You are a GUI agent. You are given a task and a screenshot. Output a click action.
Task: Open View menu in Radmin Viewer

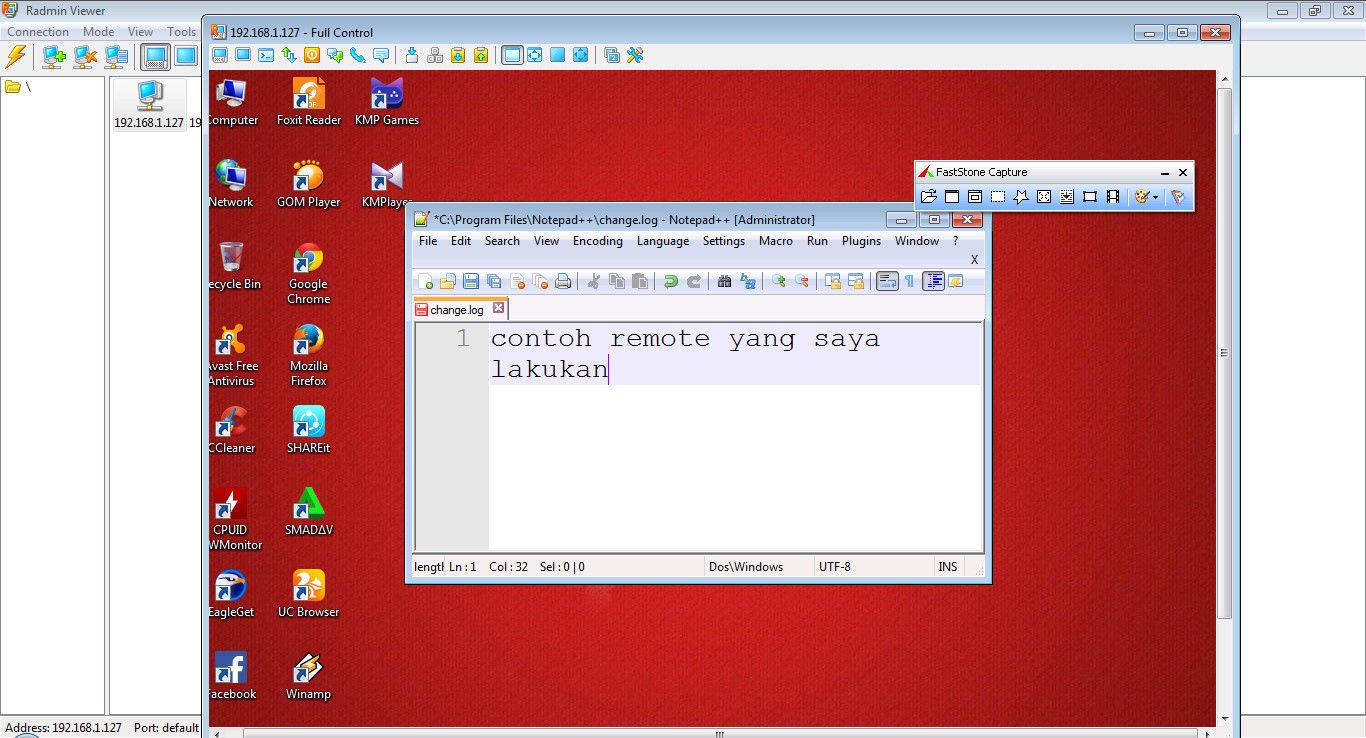tap(141, 32)
